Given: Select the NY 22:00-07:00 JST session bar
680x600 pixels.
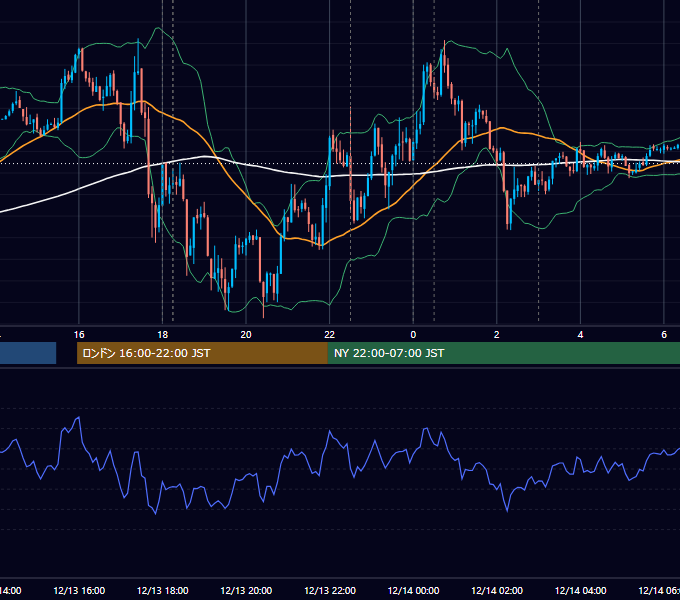Looking at the screenshot, I should click(x=503, y=353).
